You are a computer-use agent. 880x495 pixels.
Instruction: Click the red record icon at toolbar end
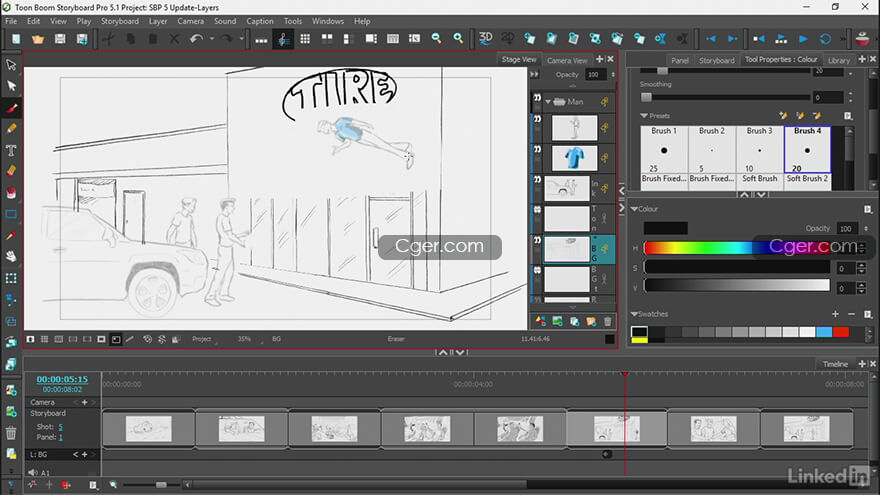(863, 39)
